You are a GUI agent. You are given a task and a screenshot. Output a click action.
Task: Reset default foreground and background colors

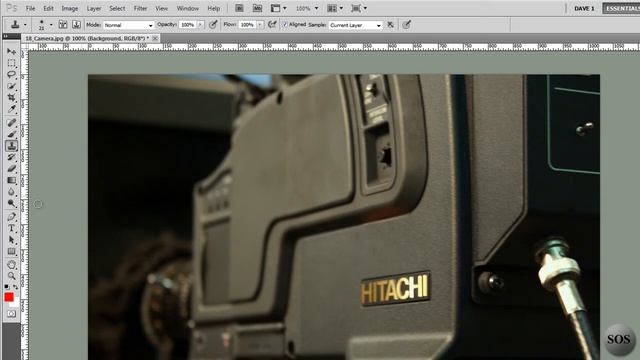click(7, 287)
